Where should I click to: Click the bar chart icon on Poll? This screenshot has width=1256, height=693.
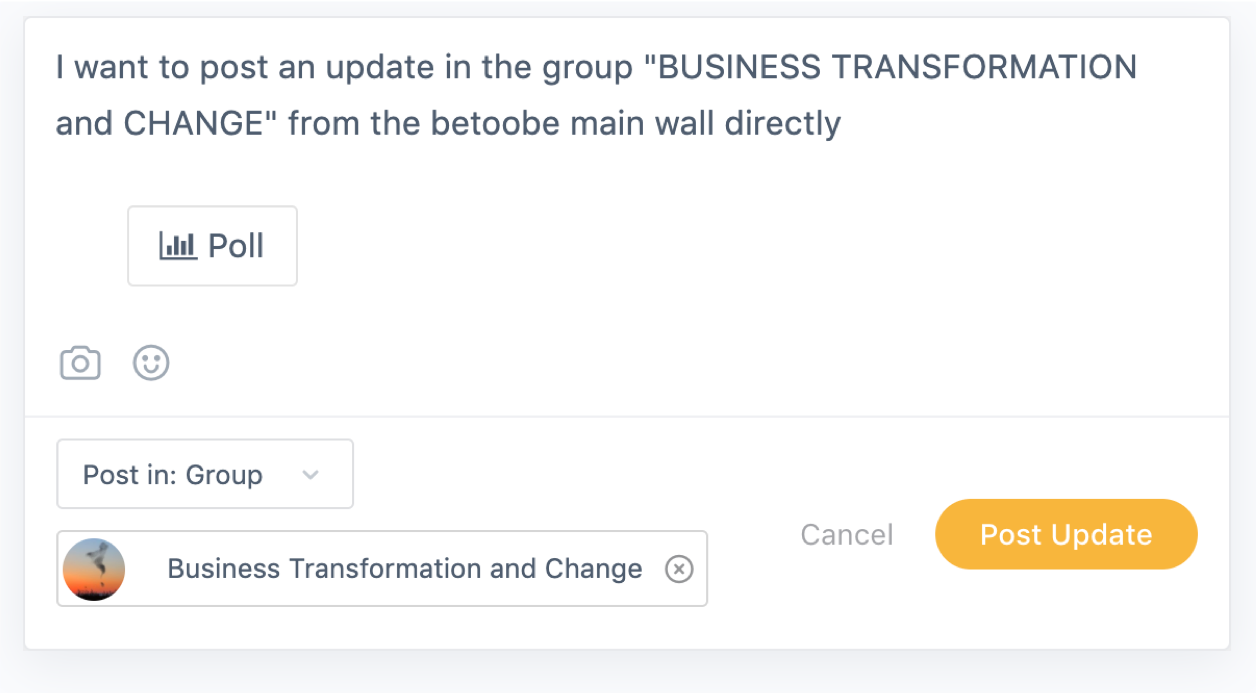[x=178, y=245]
